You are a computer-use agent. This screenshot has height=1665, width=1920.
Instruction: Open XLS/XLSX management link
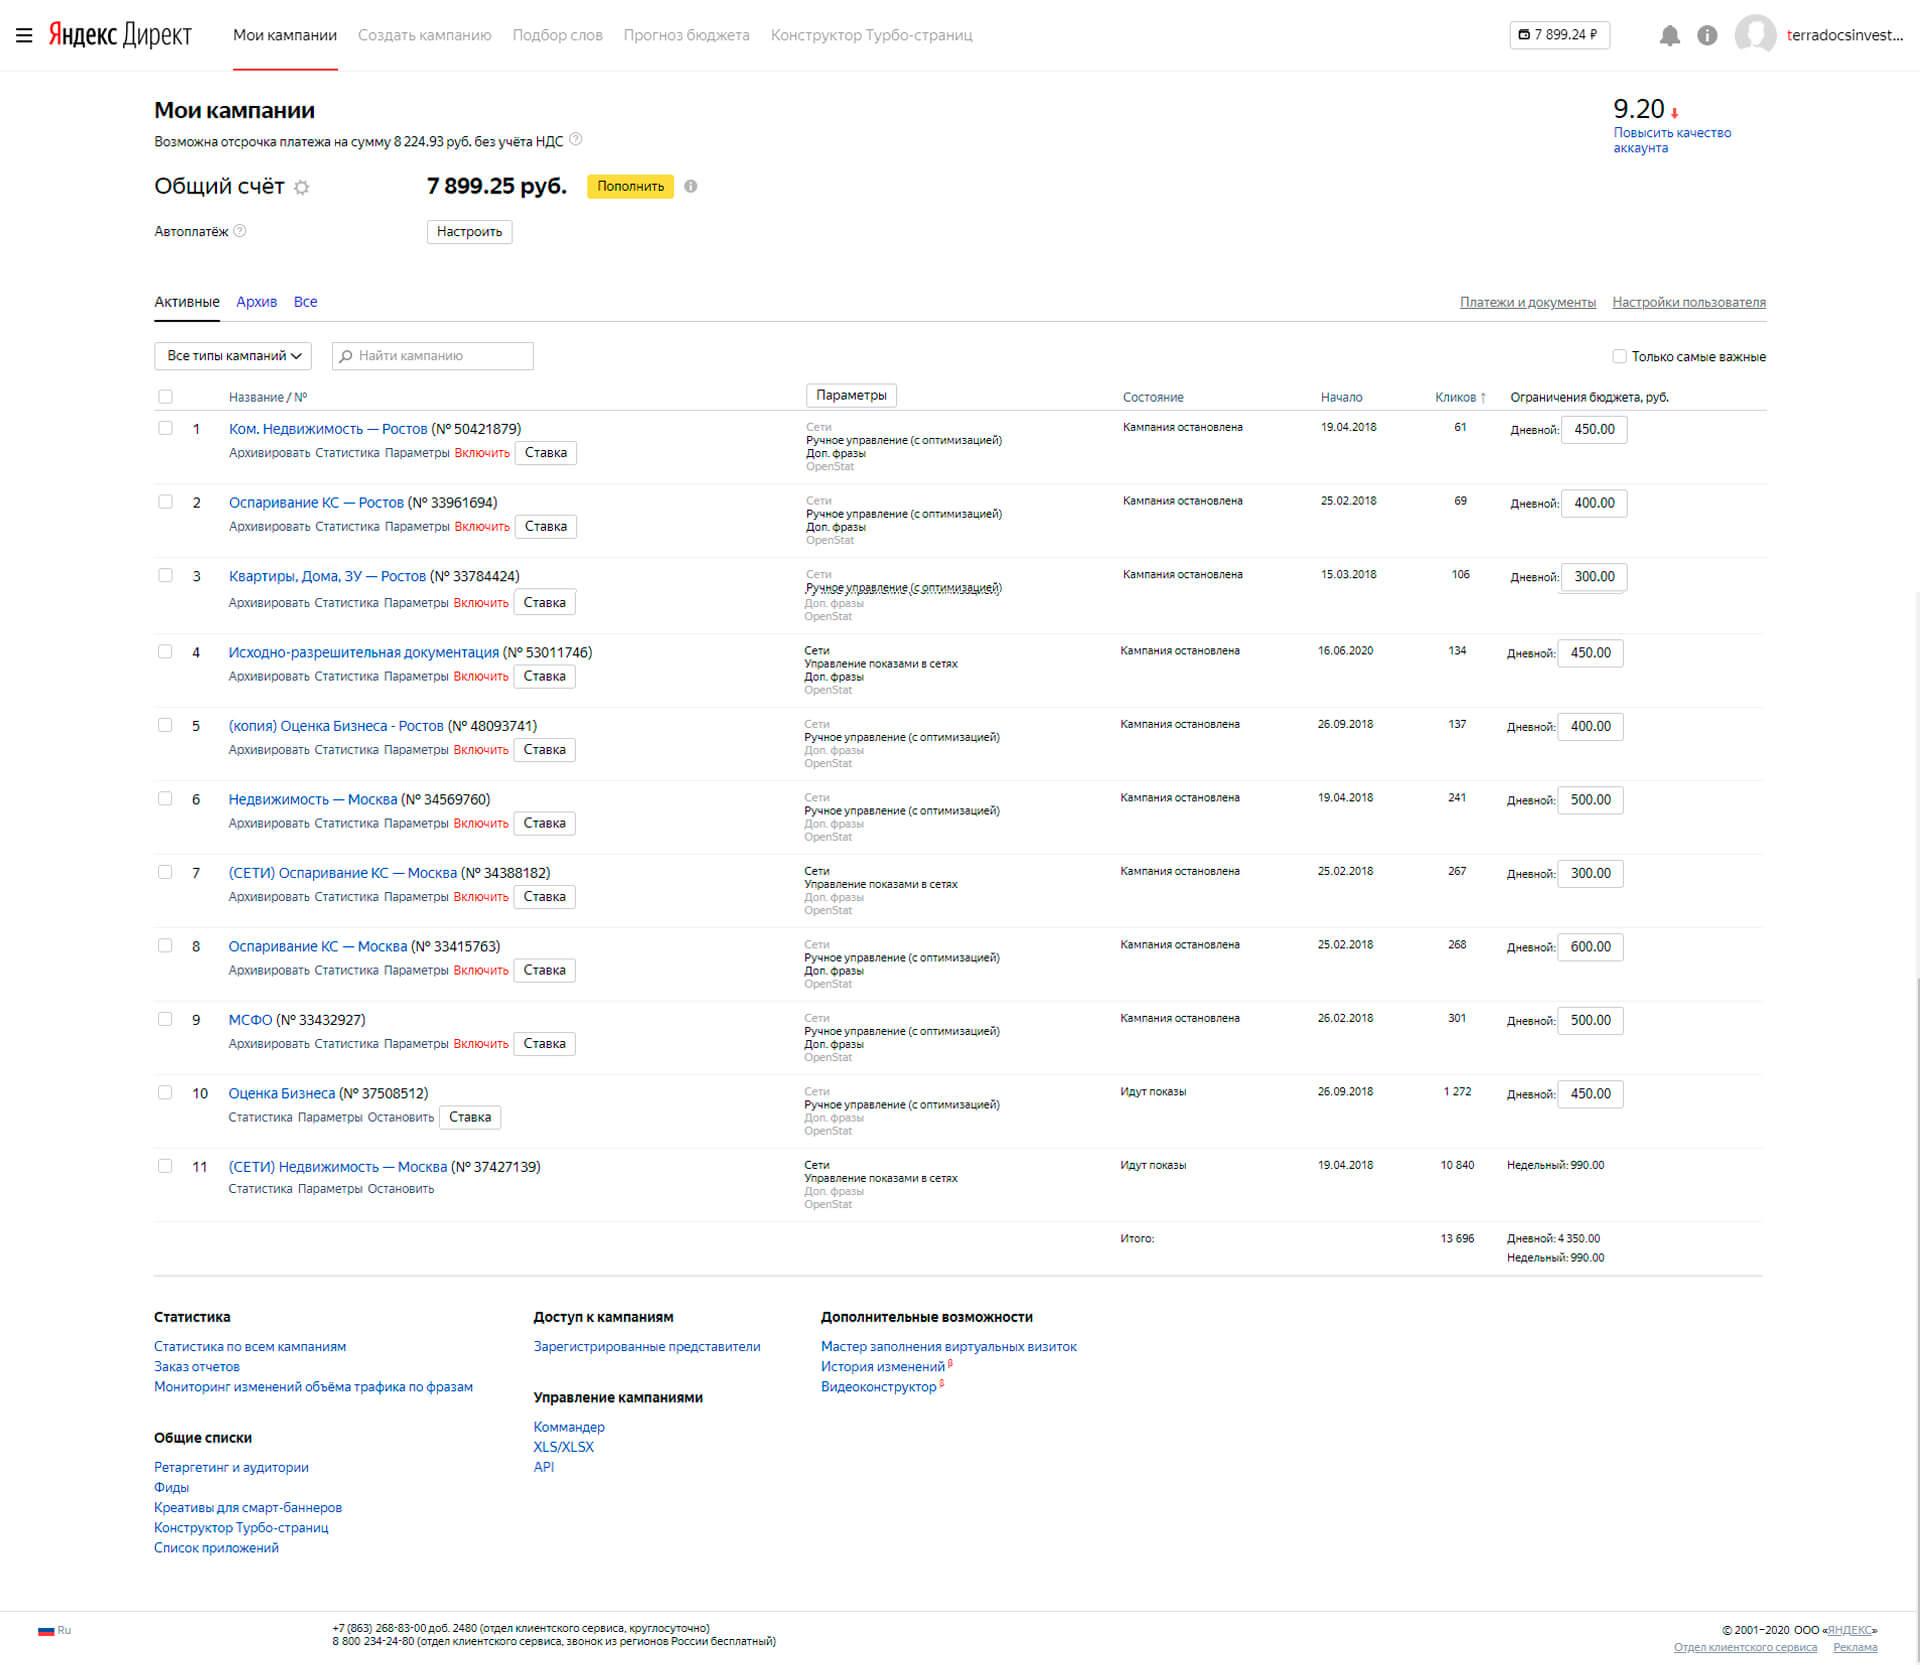pyautogui.click(x=564, y=1447)
